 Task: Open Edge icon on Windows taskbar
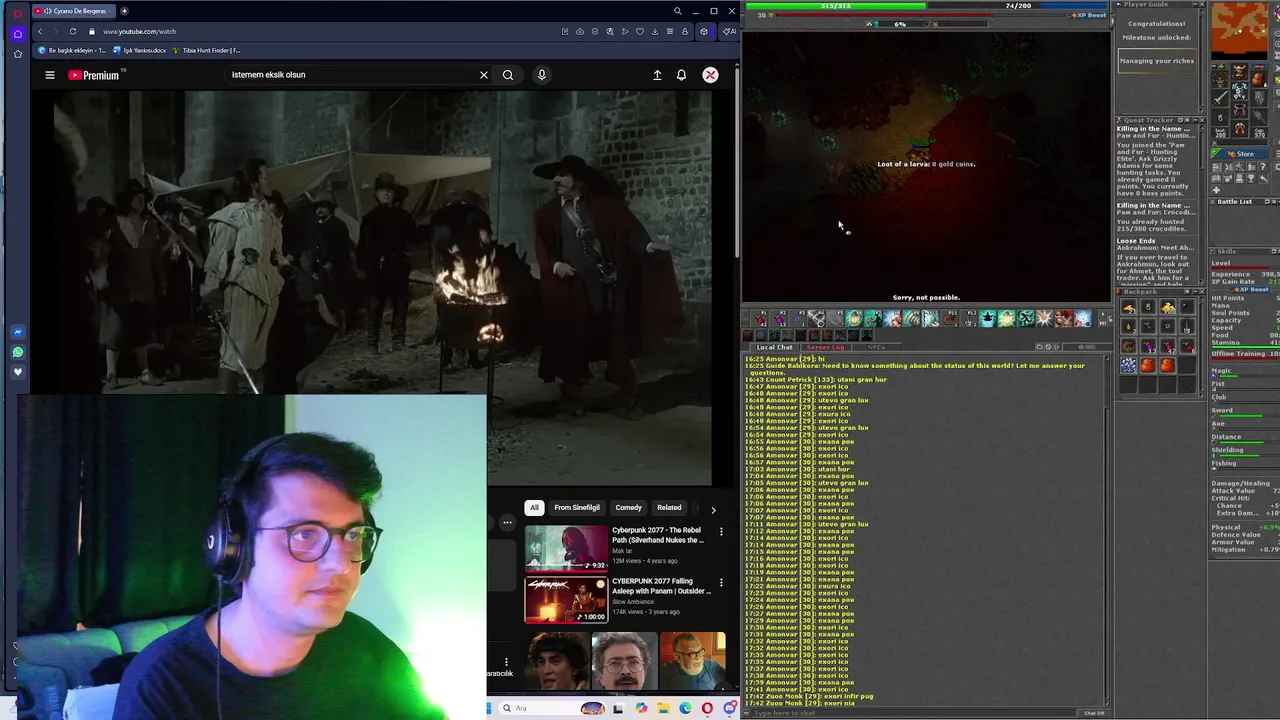pyautogui.click(x=685, y=708)
